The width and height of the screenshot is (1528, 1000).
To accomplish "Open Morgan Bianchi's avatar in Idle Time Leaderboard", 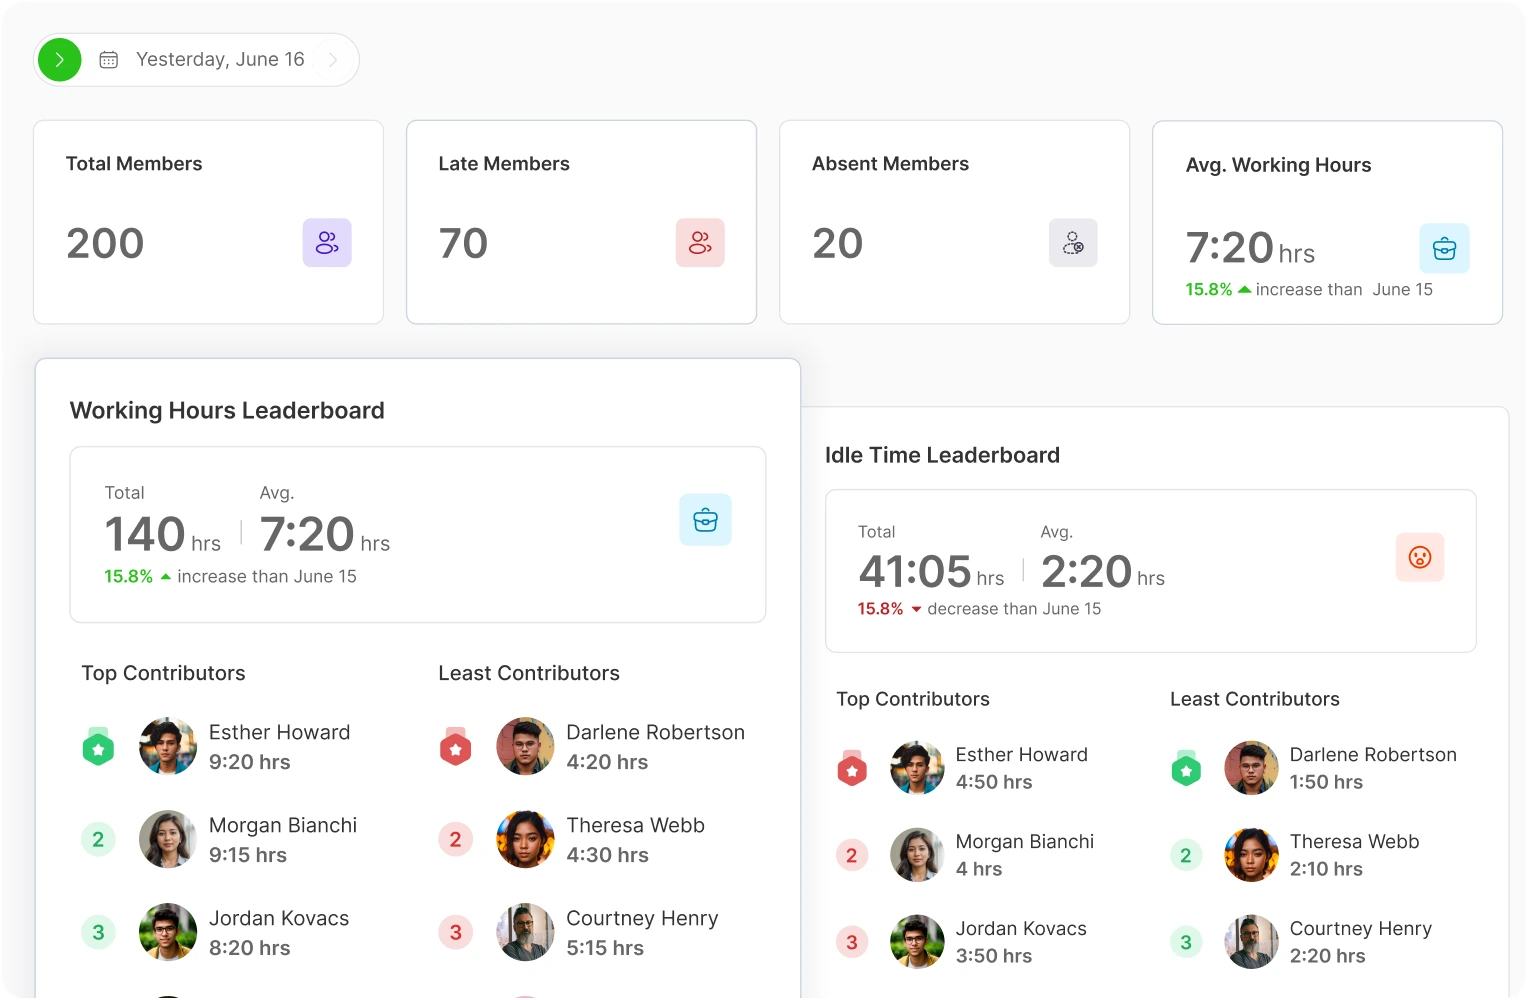I will (x=917, y=855).
